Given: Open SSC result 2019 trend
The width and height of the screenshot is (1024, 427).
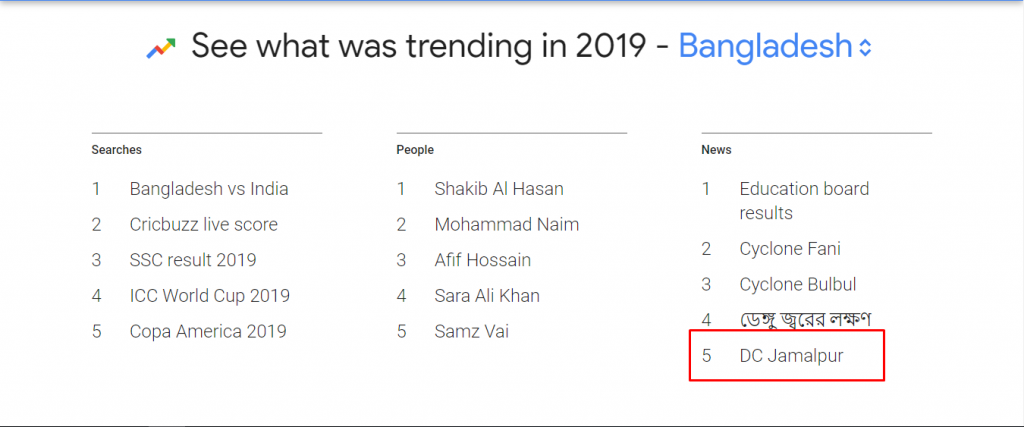Looking at the screenshot, I should (x=192, y=260).
